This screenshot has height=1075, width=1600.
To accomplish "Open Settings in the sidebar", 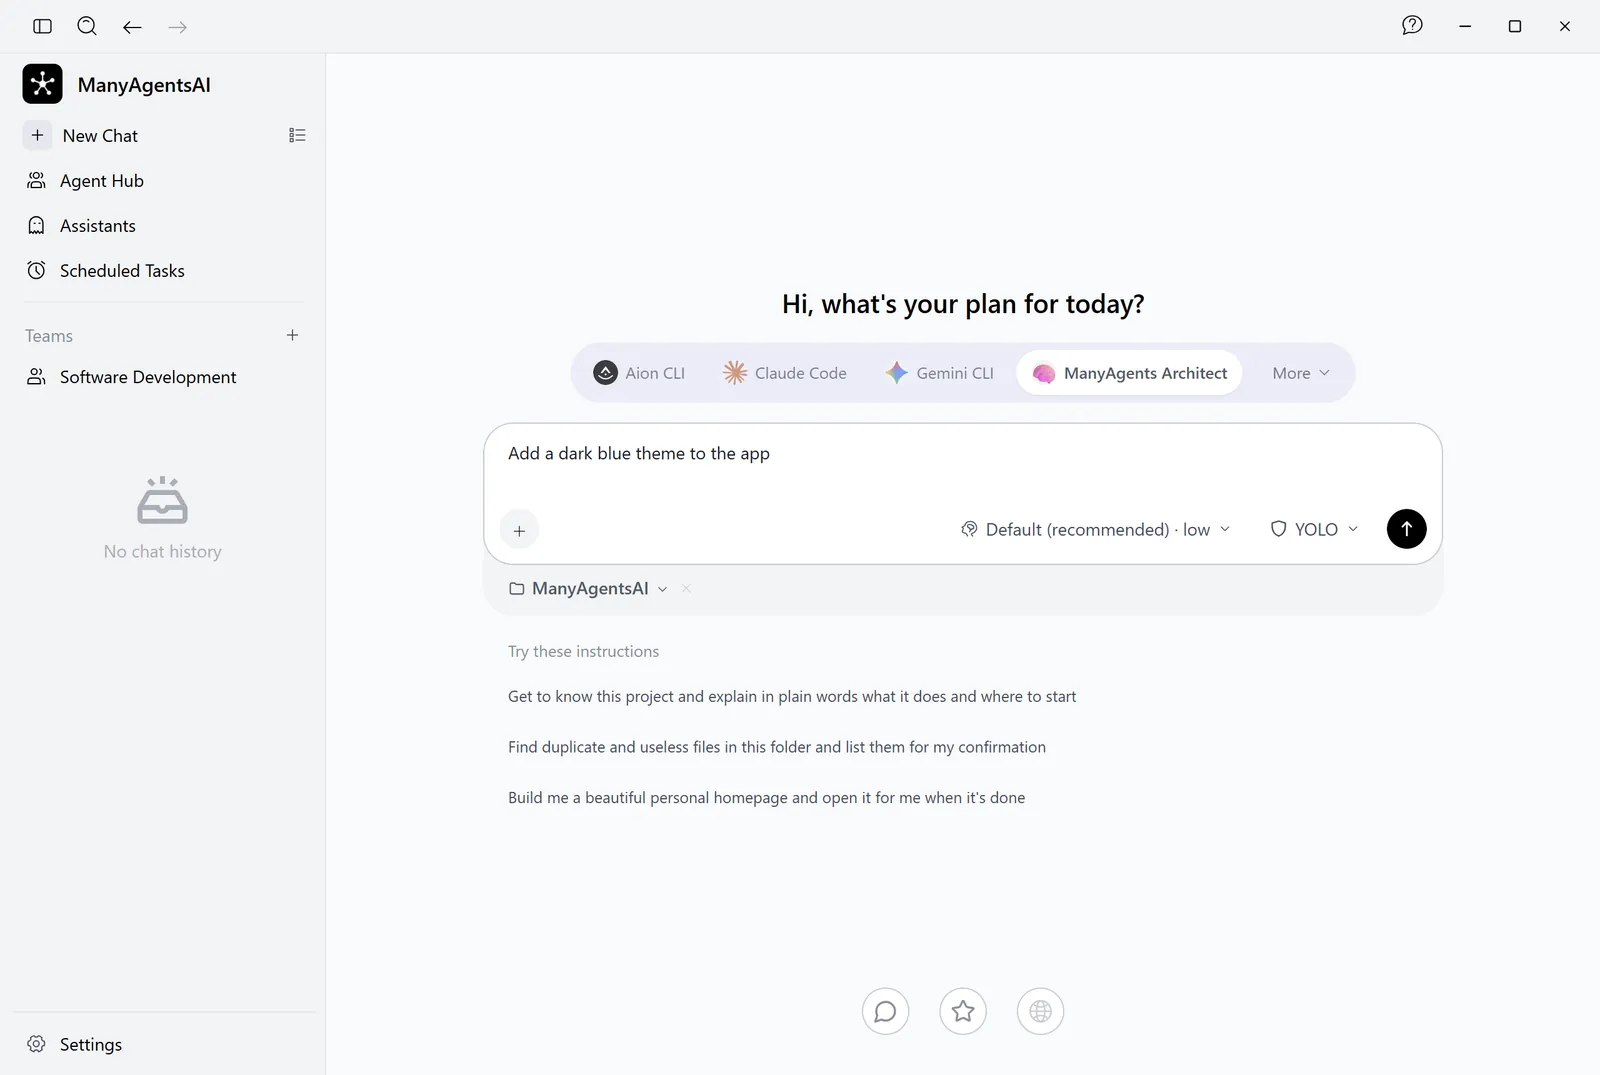I will click(x=75, y=1044).
